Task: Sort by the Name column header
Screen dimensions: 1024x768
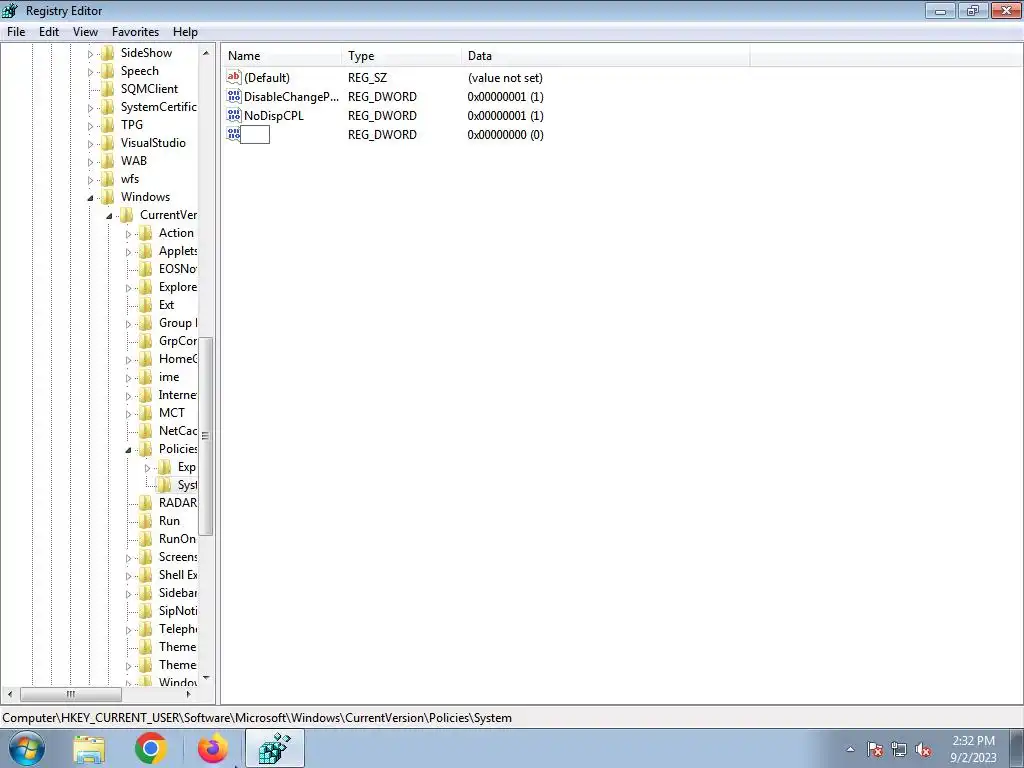Action: (x=281, y=56)
